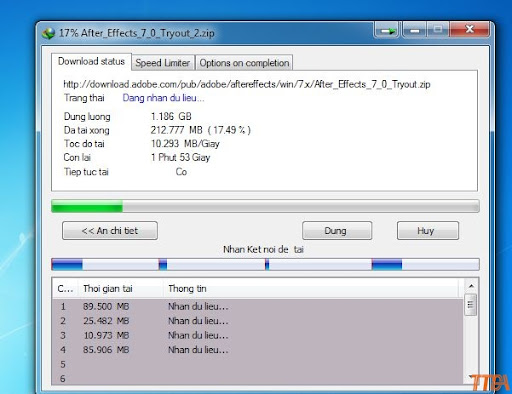Select connection row 2 with 25.482 MB
The width and height of the screenshot is (512, 394).
pyautogui.click(x=258, y=321)
